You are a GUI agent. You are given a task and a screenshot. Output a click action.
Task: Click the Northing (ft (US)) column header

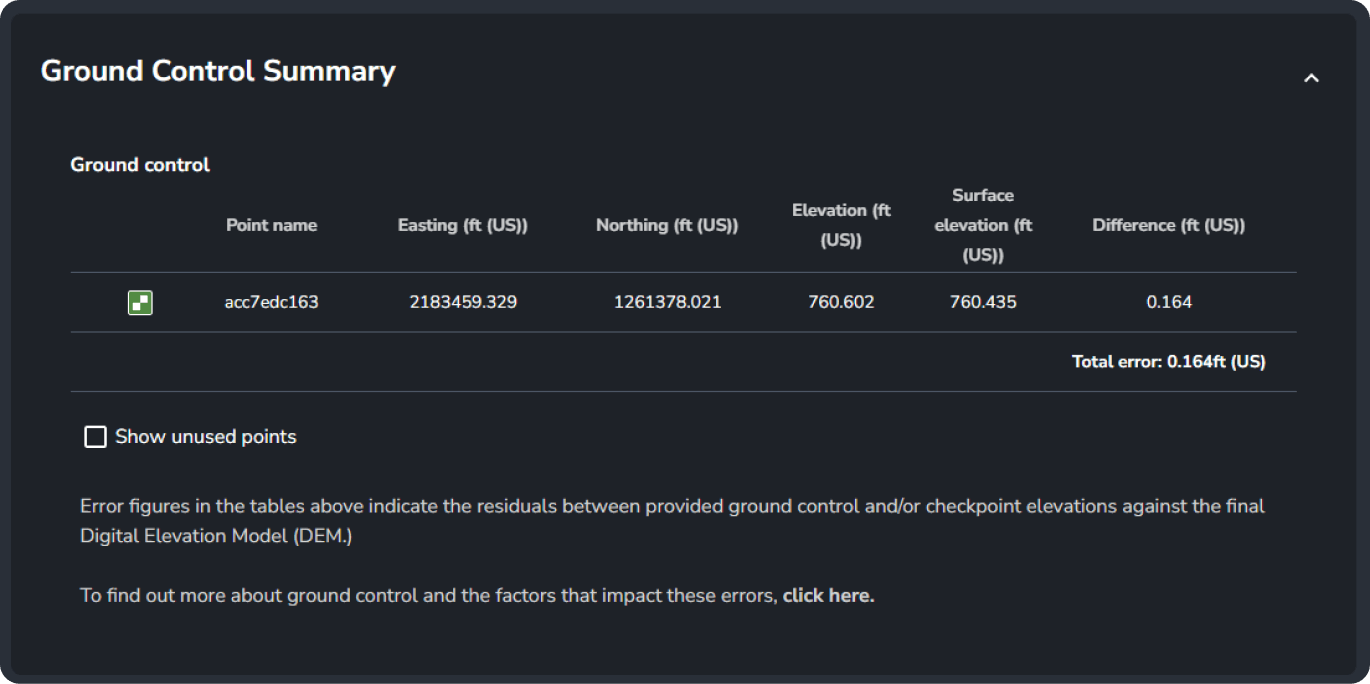pos(667,225)
